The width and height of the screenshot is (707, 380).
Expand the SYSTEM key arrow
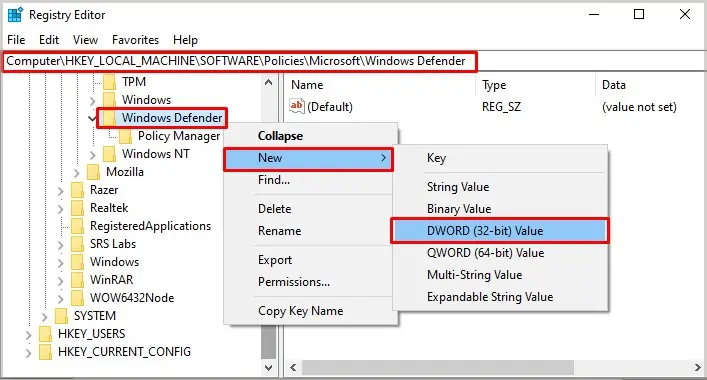coord(44,317)
